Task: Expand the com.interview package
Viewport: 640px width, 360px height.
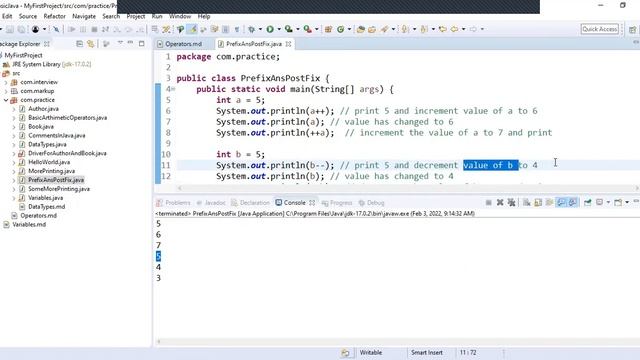Action: pyautogui.click(x=6, y=82)
